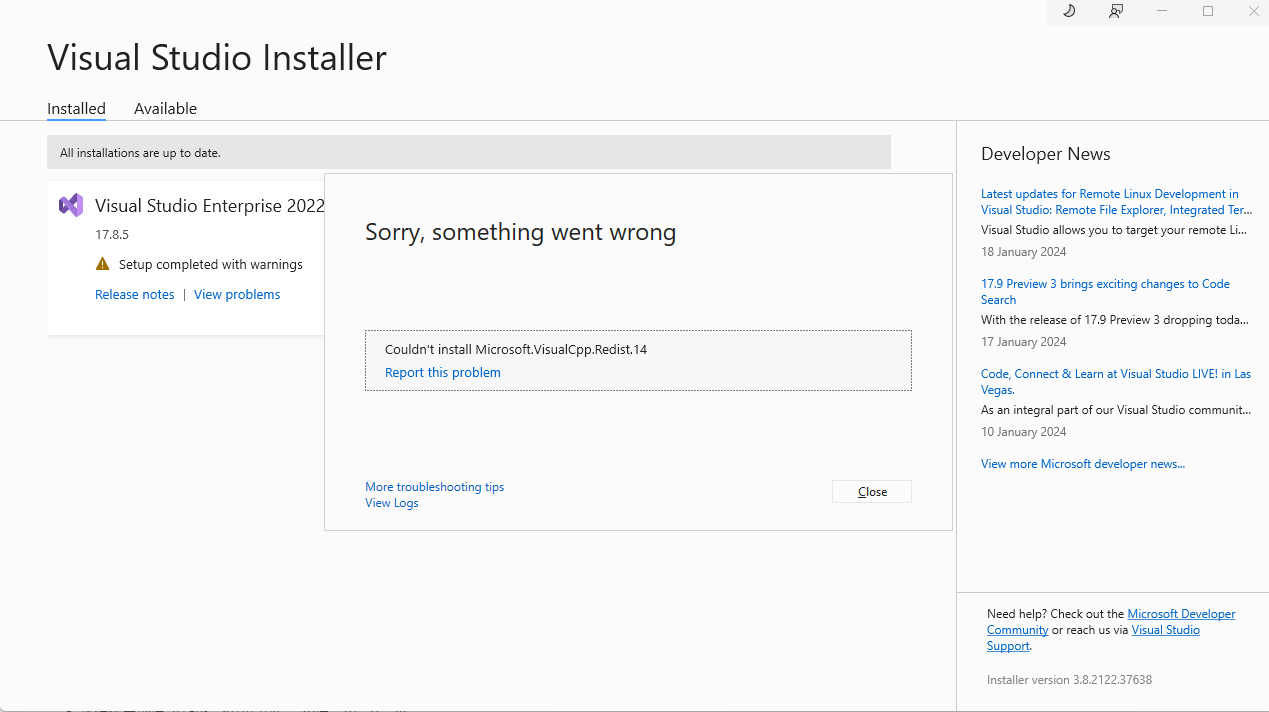1269x712 pixels.
Task: Click the setup warning triangle icon
Action: point(102,264)
